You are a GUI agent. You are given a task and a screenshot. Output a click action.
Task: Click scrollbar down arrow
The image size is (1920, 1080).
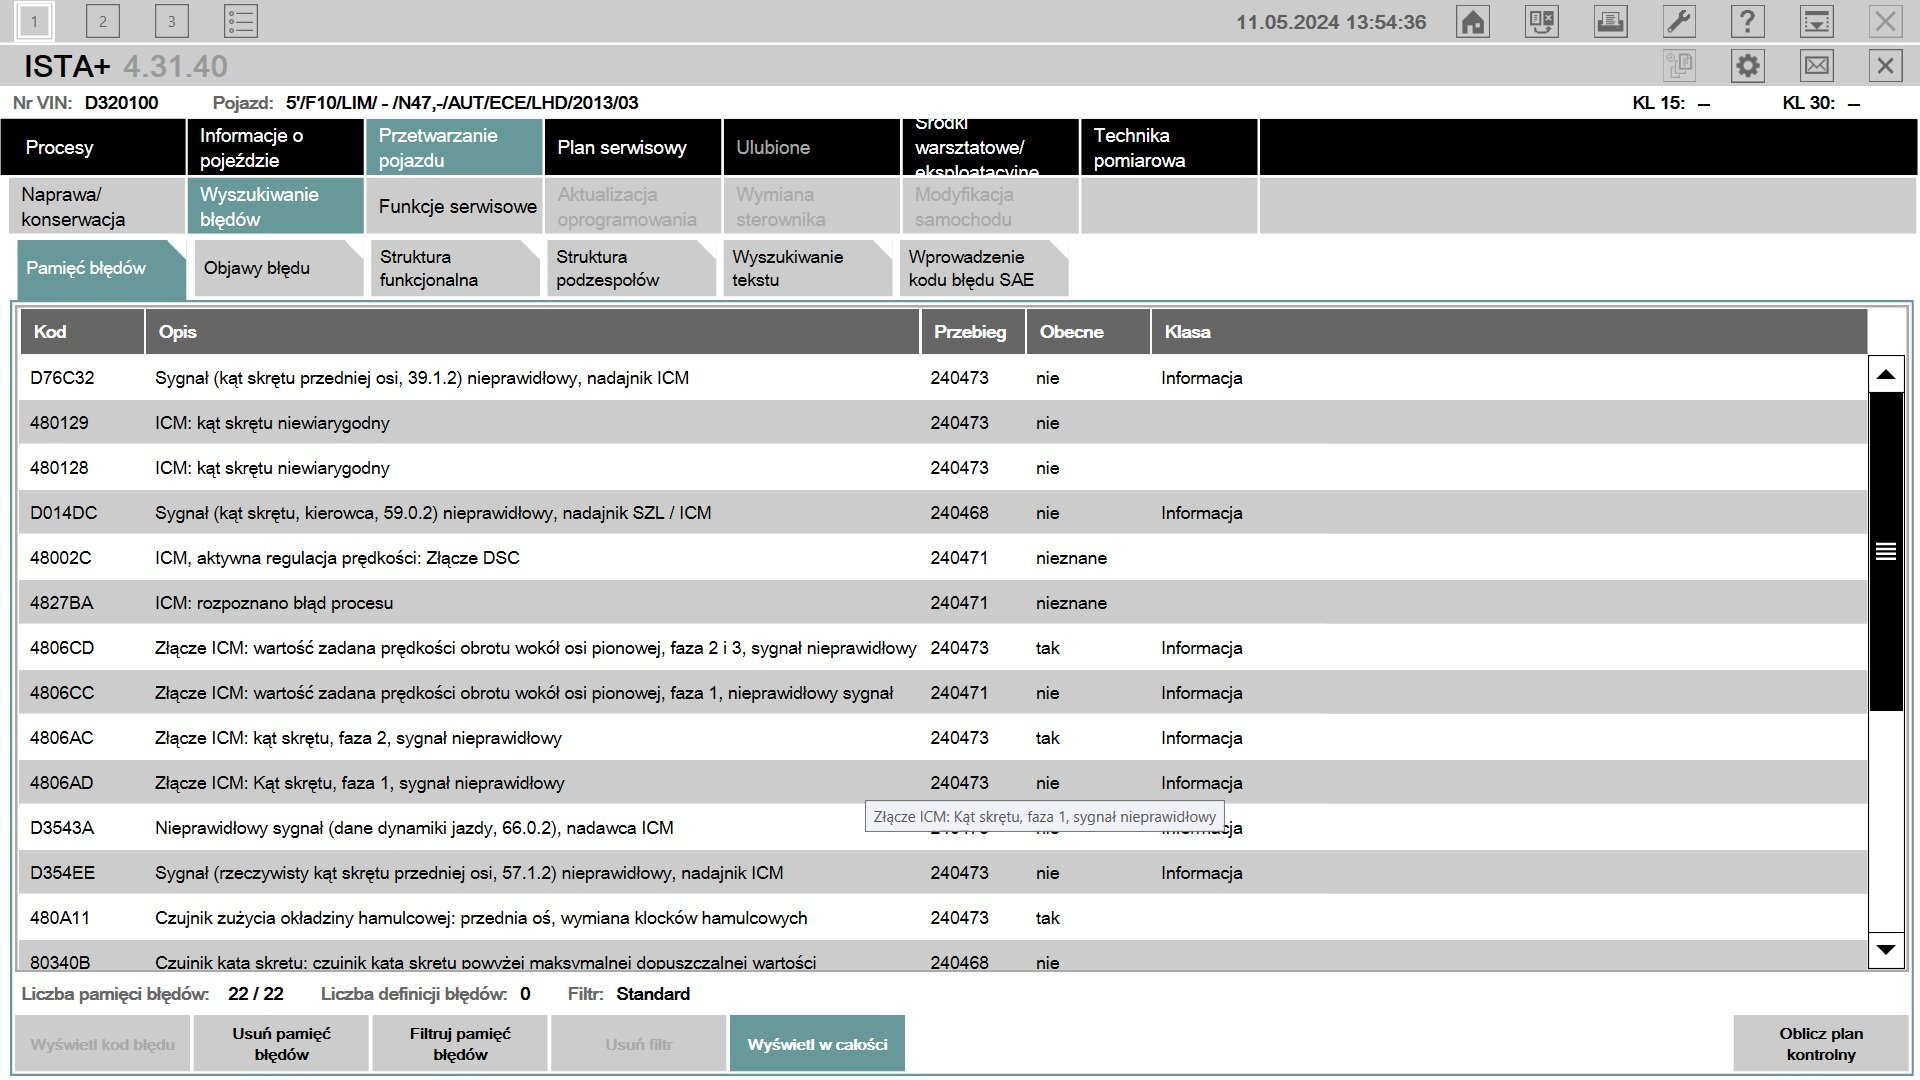pos(1886,949)
